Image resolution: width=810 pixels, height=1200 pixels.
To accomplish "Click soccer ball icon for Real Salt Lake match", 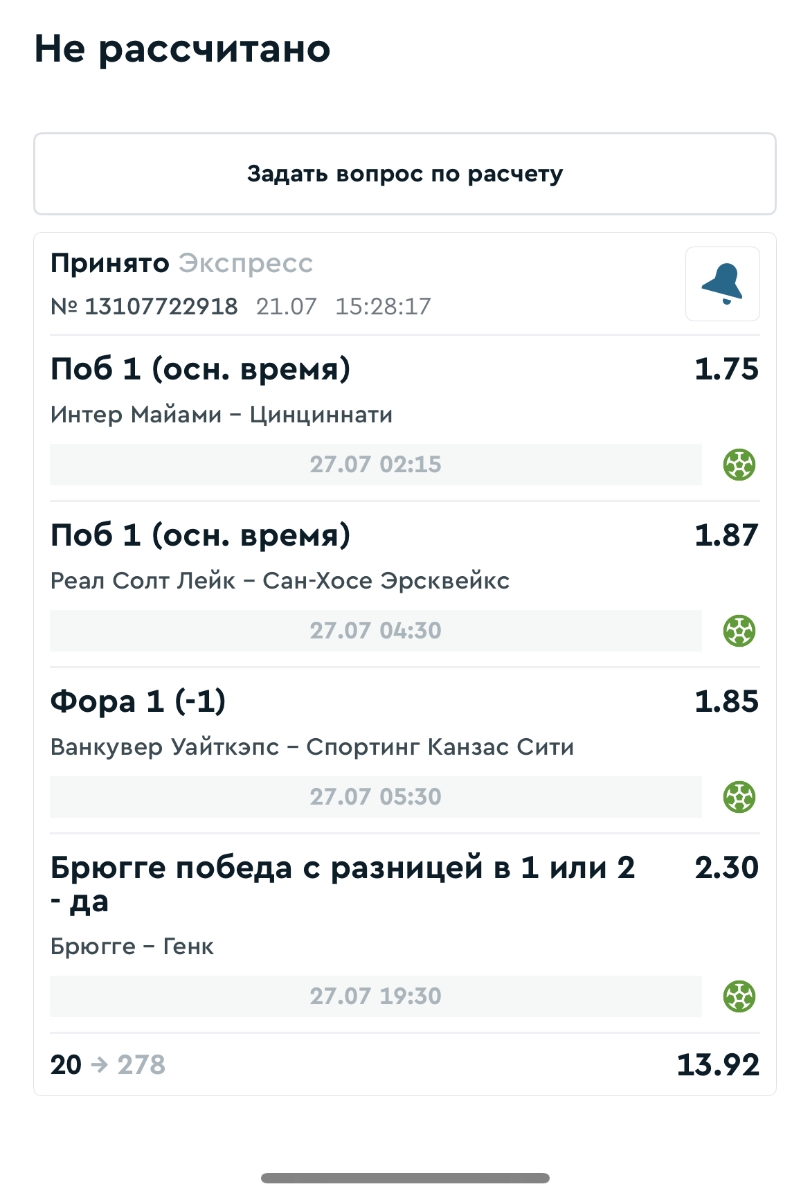I will [739, 631].
